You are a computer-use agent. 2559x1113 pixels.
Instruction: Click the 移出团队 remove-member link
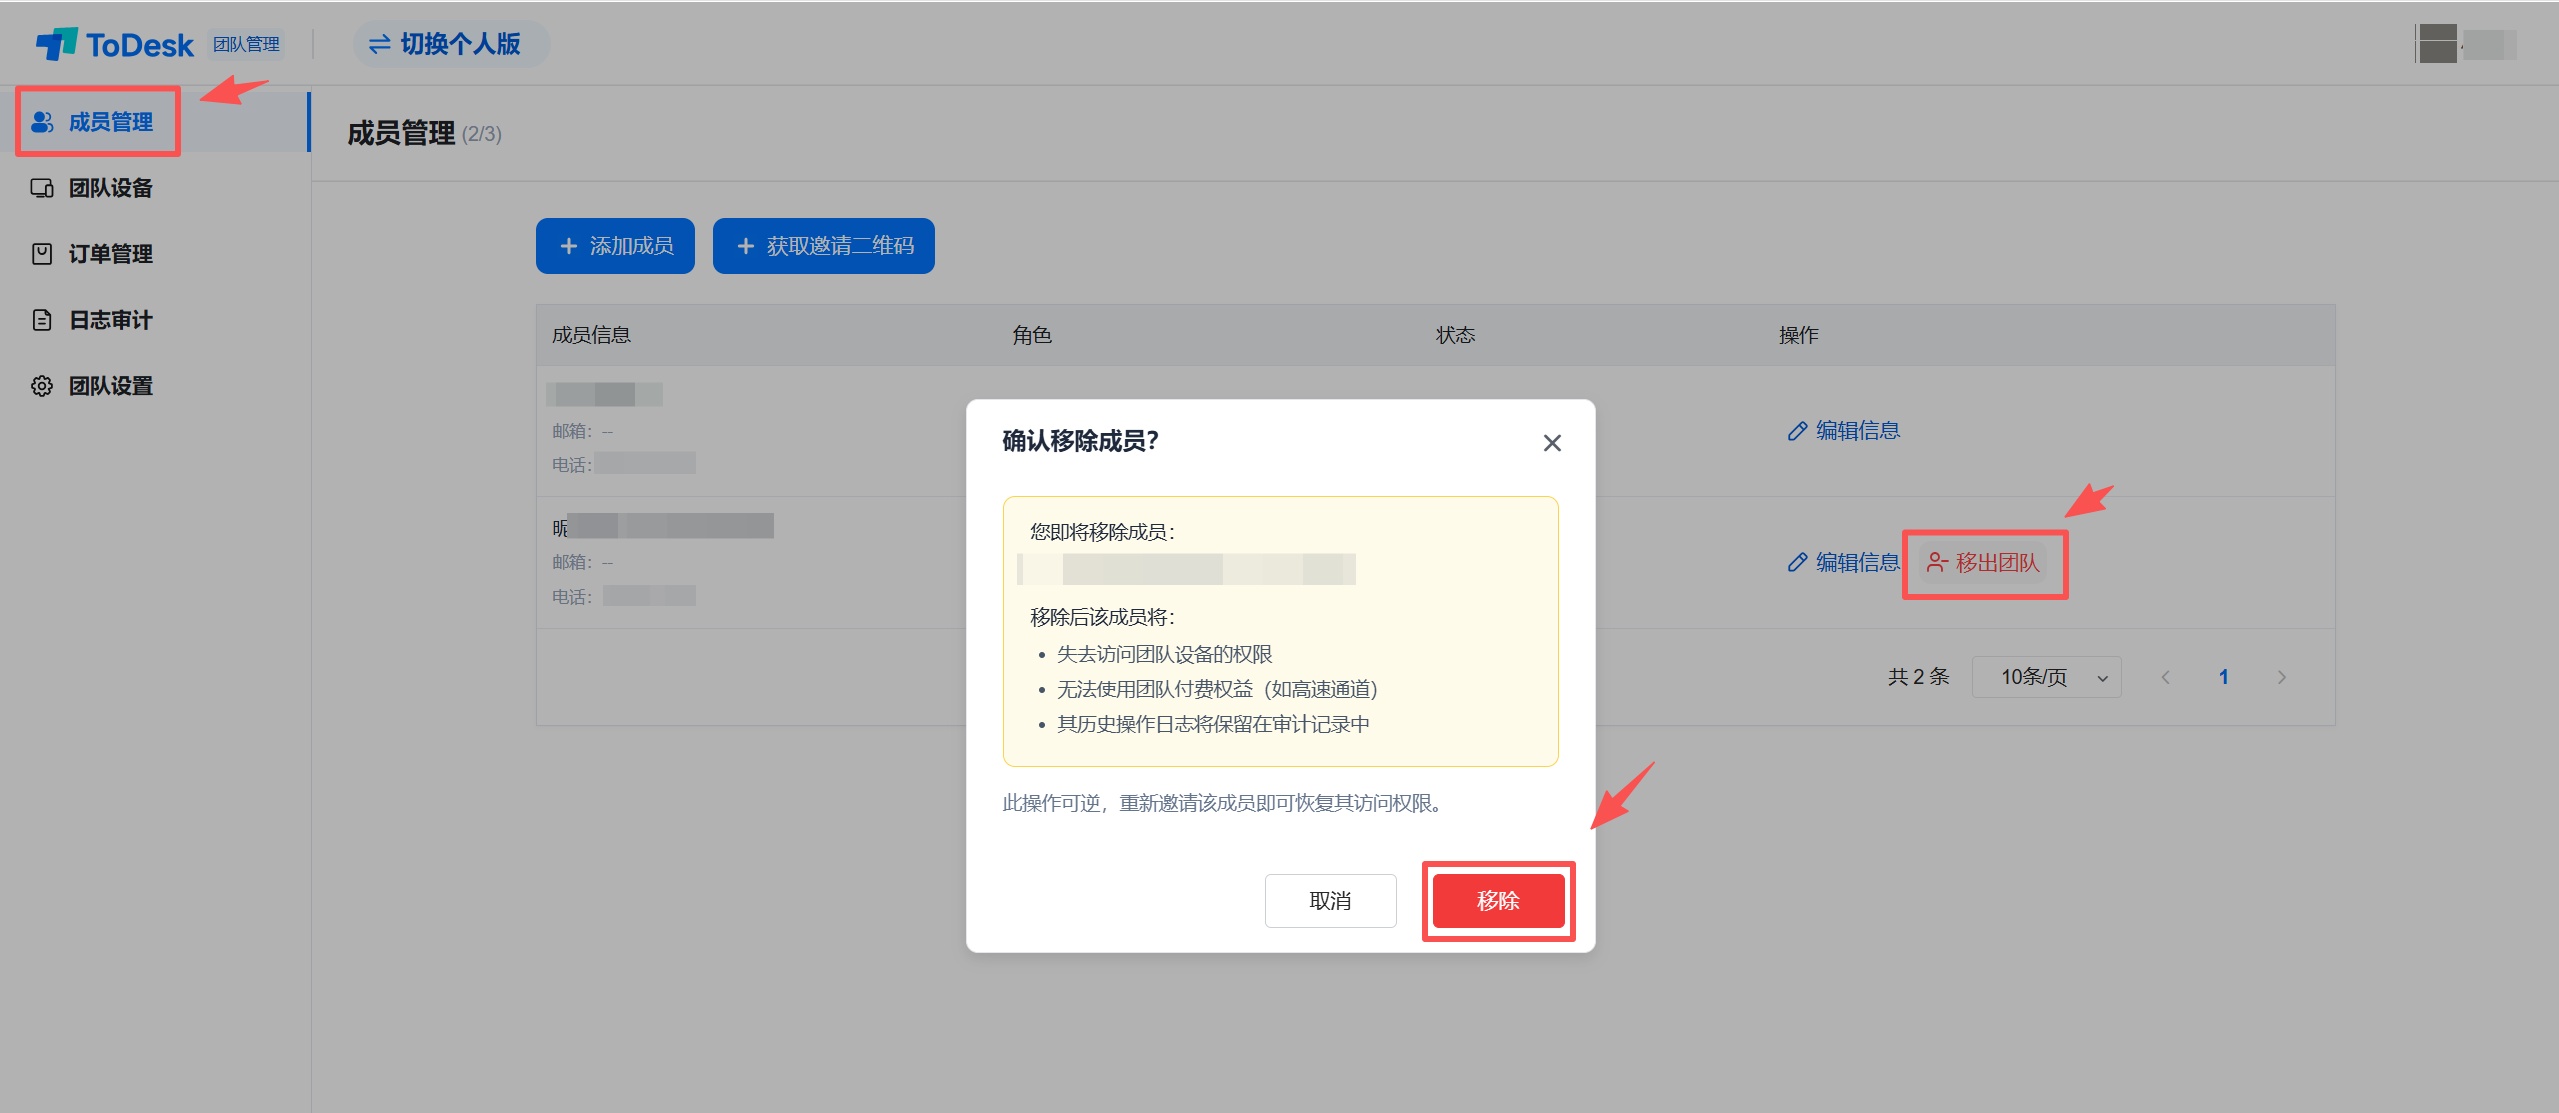tap(1983, 563)
